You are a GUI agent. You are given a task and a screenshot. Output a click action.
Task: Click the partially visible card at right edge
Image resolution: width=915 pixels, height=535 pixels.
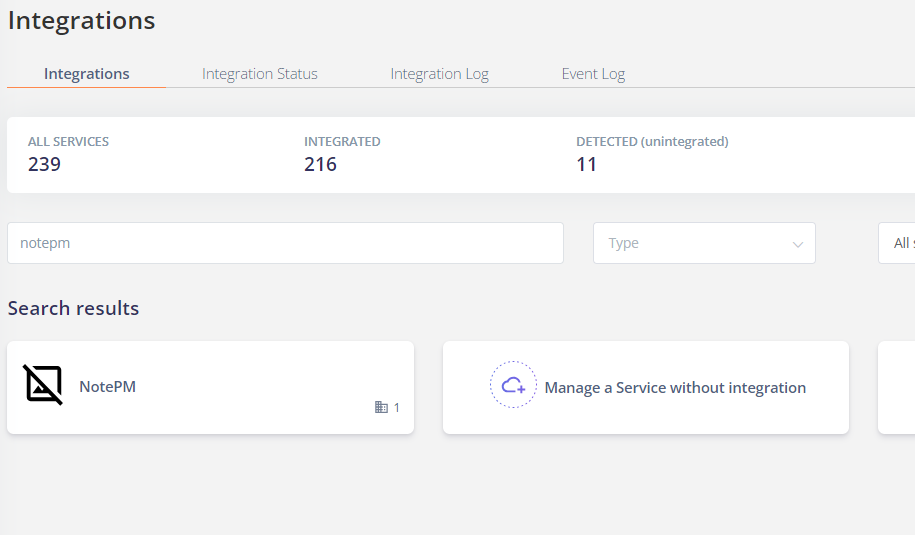896,387
